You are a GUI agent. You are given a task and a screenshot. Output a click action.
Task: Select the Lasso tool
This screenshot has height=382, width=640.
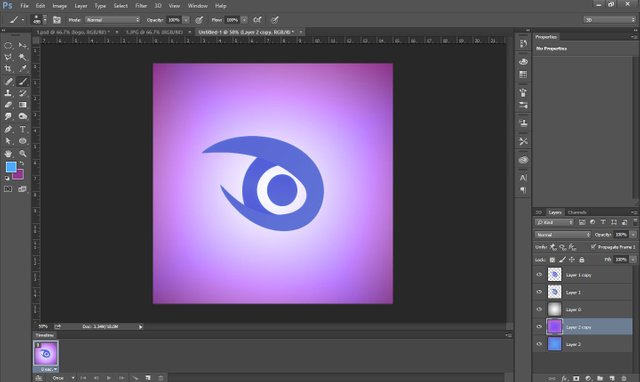coord(8,57)
